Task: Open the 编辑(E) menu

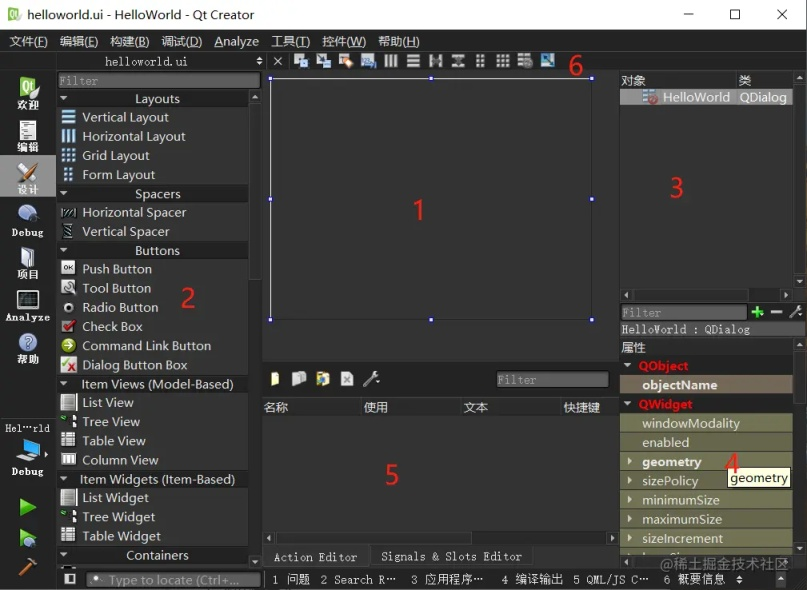Action: [x=79, y=41]
